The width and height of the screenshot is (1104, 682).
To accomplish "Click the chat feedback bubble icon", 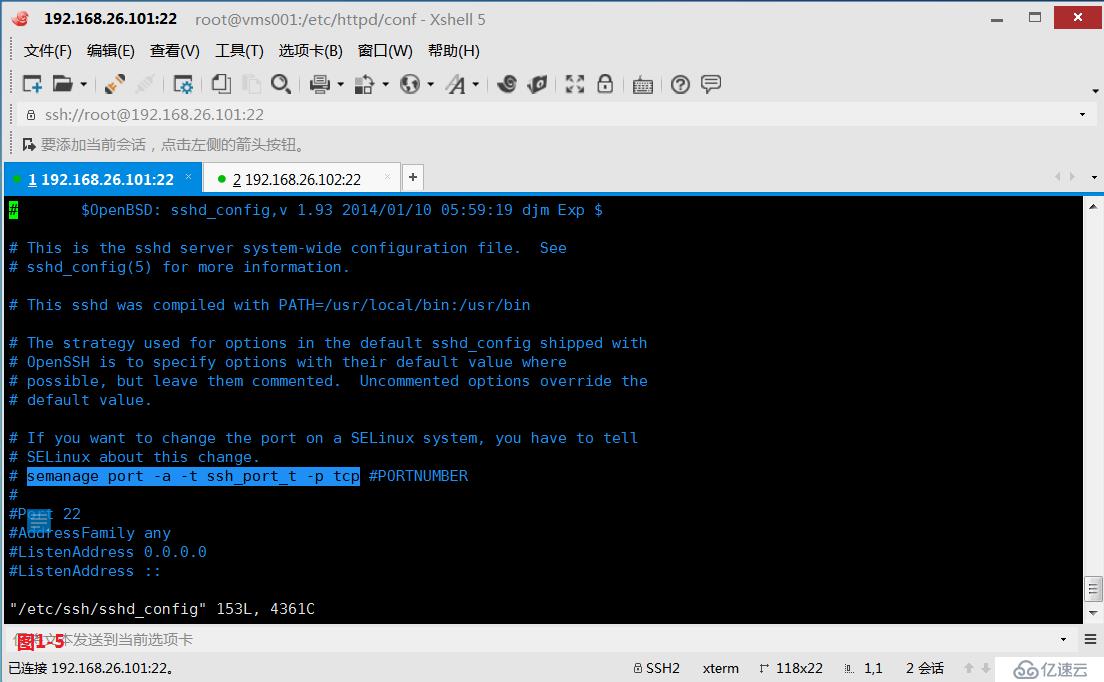I will 711,84.
